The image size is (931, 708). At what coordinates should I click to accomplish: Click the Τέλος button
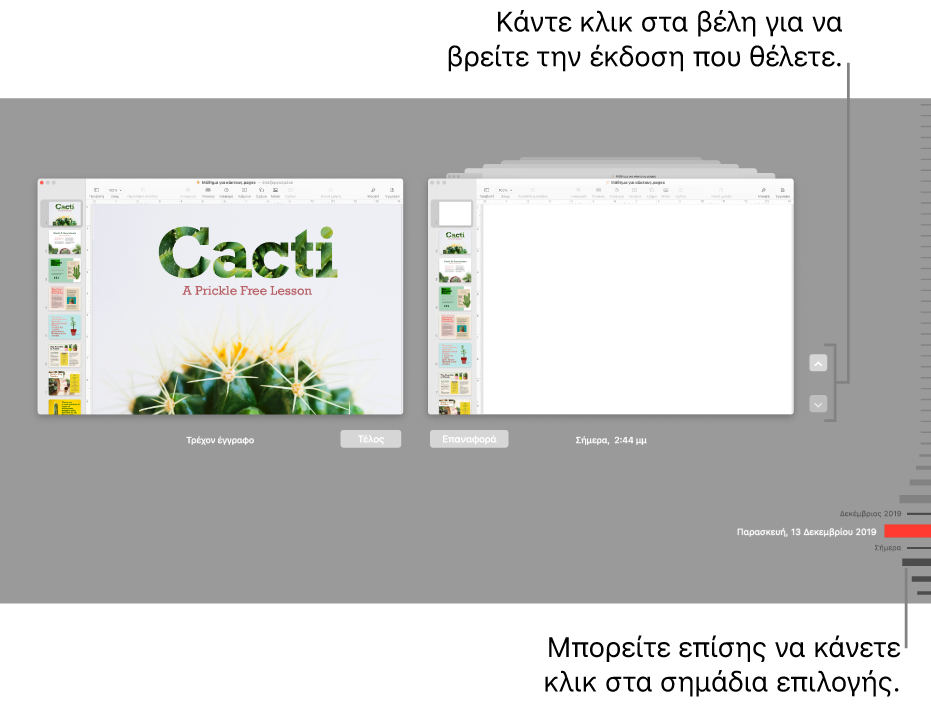tap(370, 439)
